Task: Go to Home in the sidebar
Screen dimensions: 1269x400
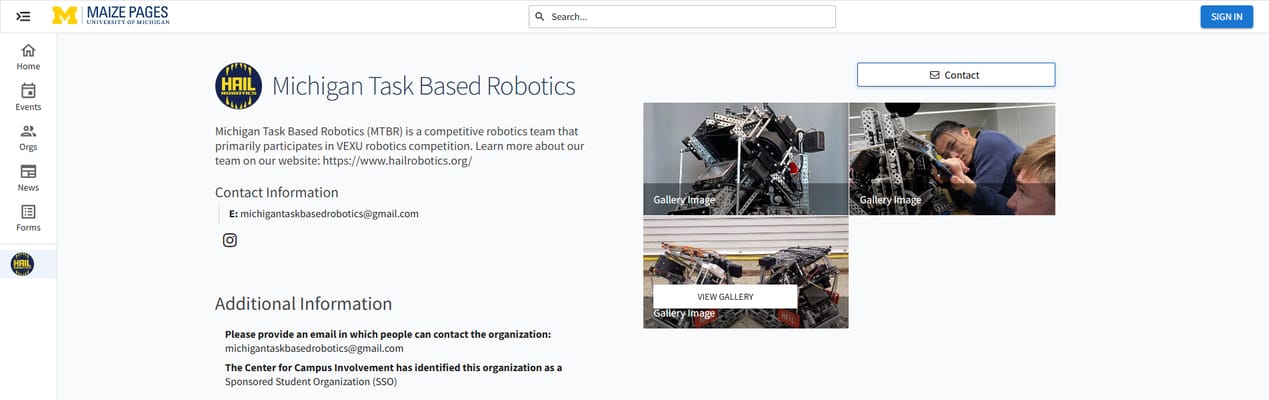Action: tap(28, 57)
